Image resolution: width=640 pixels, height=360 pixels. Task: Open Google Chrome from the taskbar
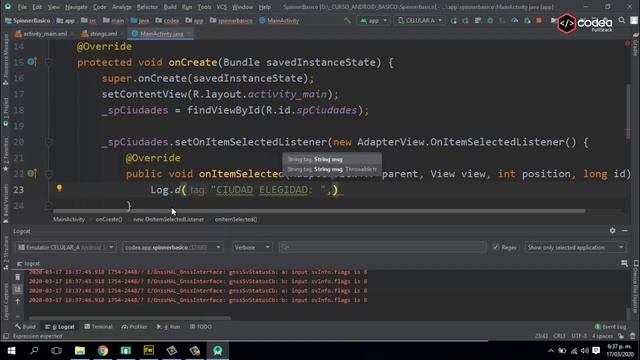tap(103, 351)
